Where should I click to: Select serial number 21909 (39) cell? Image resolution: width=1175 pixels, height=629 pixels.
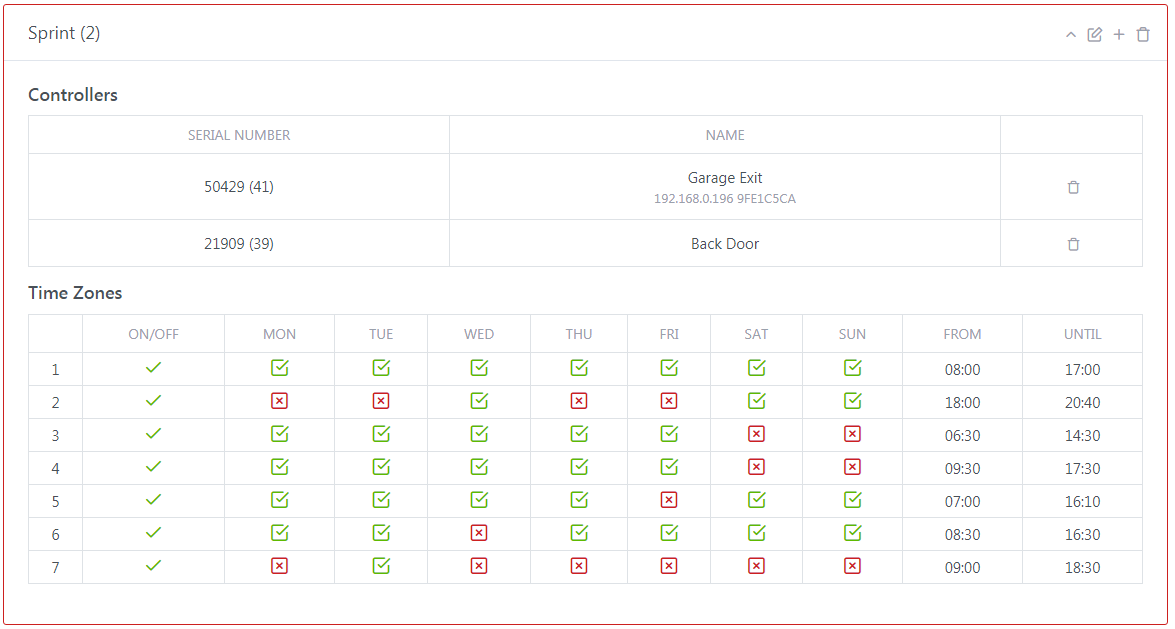(x=239, y=244)
